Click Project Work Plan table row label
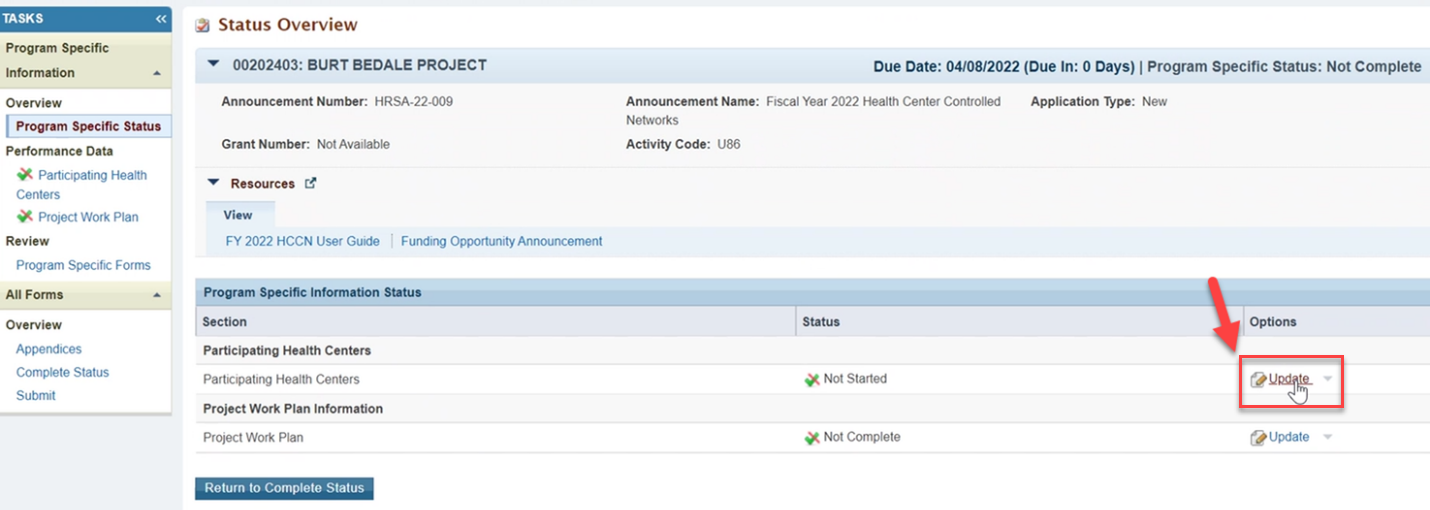This screenshot has height=510, width=1430. coord(253,437)
